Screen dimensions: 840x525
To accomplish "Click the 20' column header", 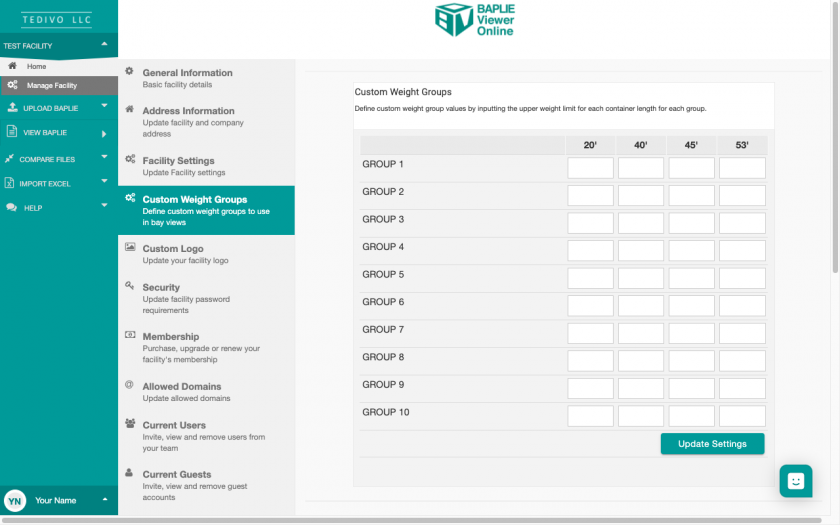I will point(590,145).
